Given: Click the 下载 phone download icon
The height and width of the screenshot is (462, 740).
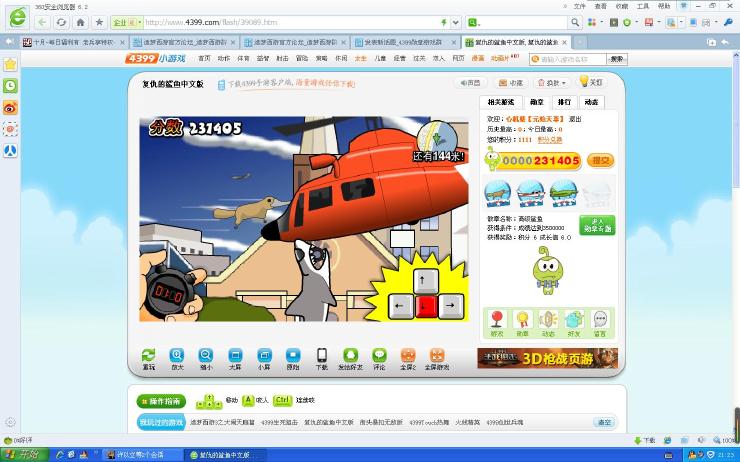Looking at the screenshot, I should click(x=322, y=355).
